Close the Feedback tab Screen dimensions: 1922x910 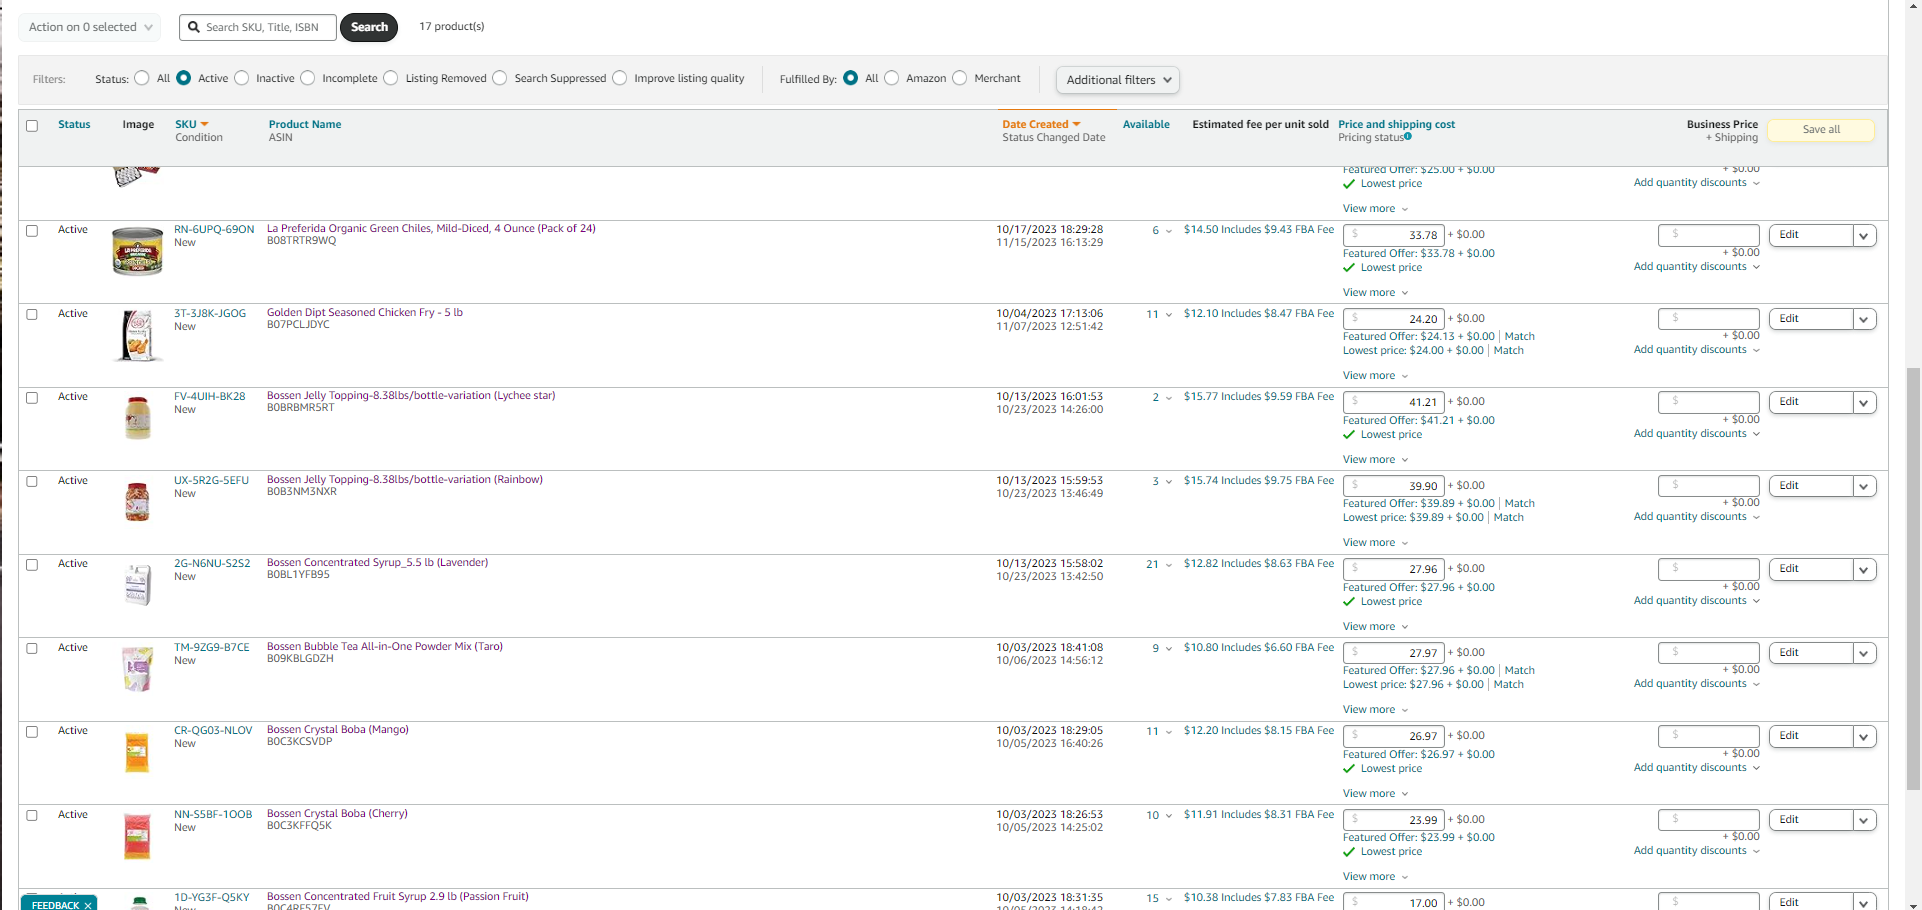pos(88,905)
